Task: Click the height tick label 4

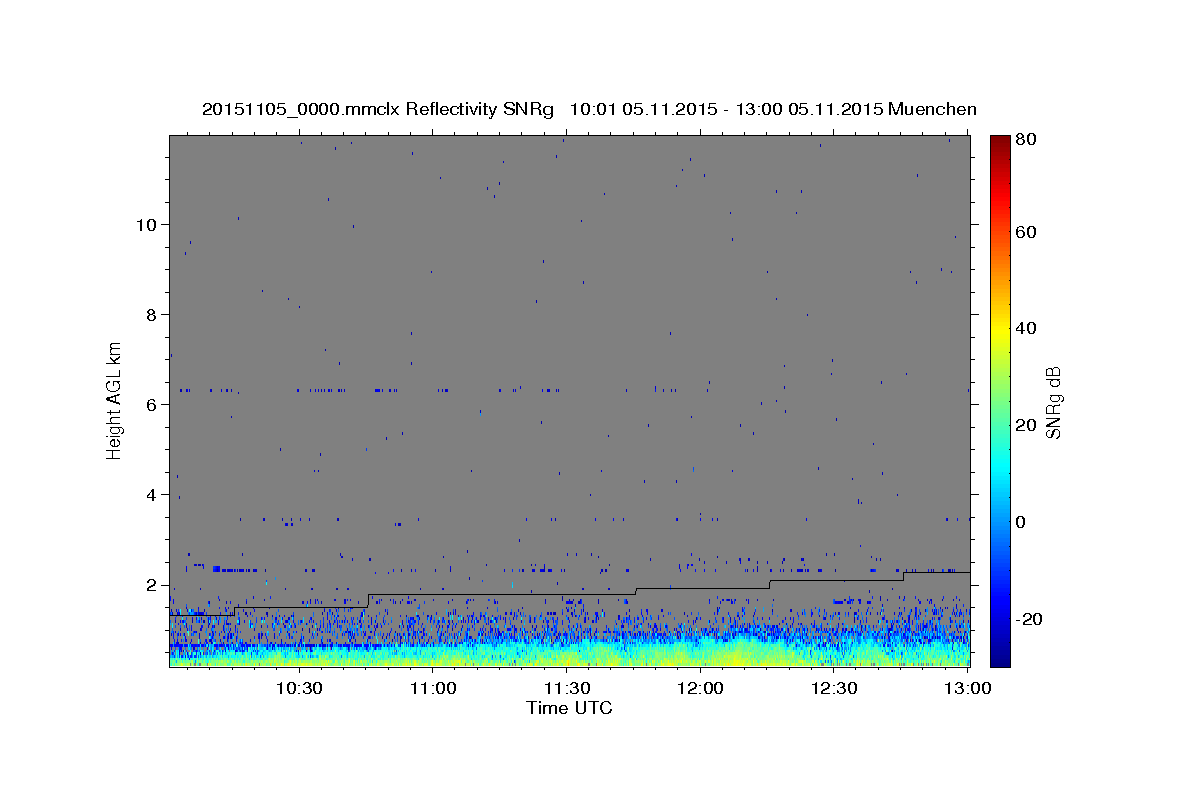Action: (x=152, y=494)
